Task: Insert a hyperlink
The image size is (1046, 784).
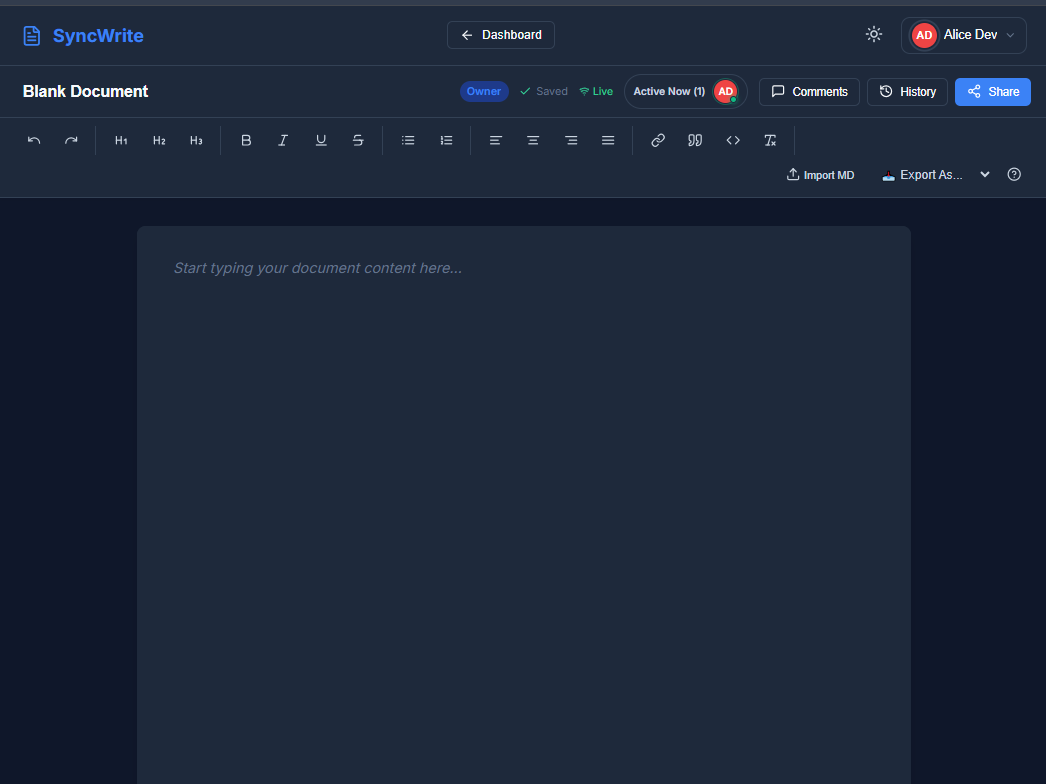Action: click(658, 140)
